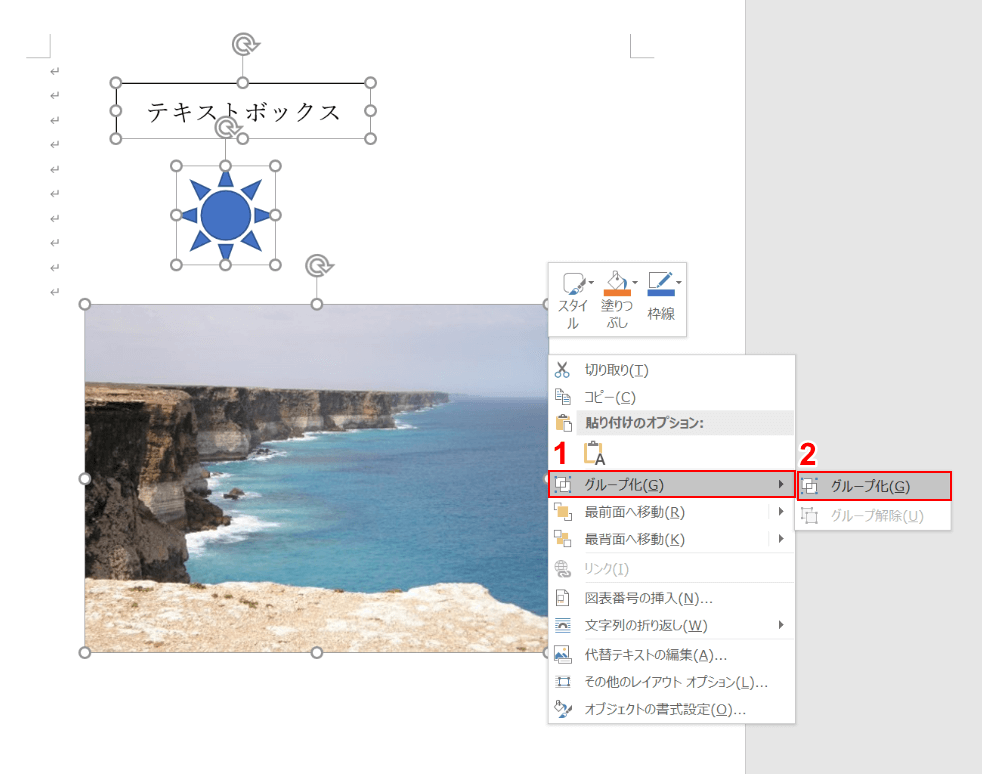Click the outline (枠線) pen icon

(660, 282)
